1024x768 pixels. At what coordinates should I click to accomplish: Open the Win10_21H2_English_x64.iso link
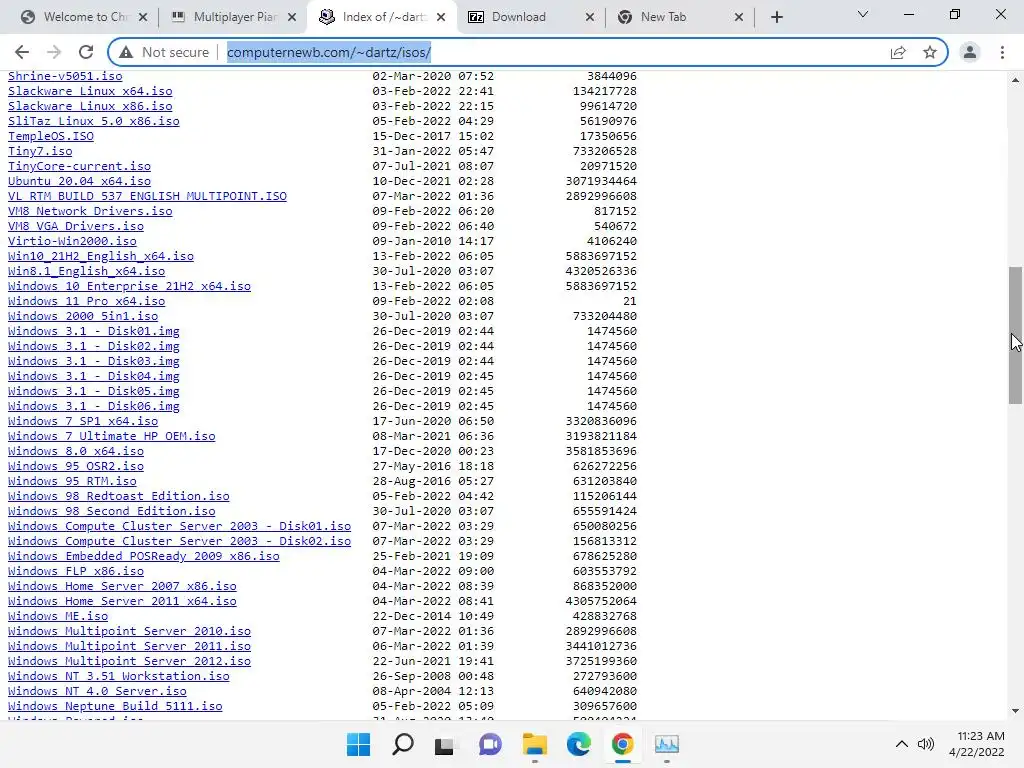[x=101, y=256]
